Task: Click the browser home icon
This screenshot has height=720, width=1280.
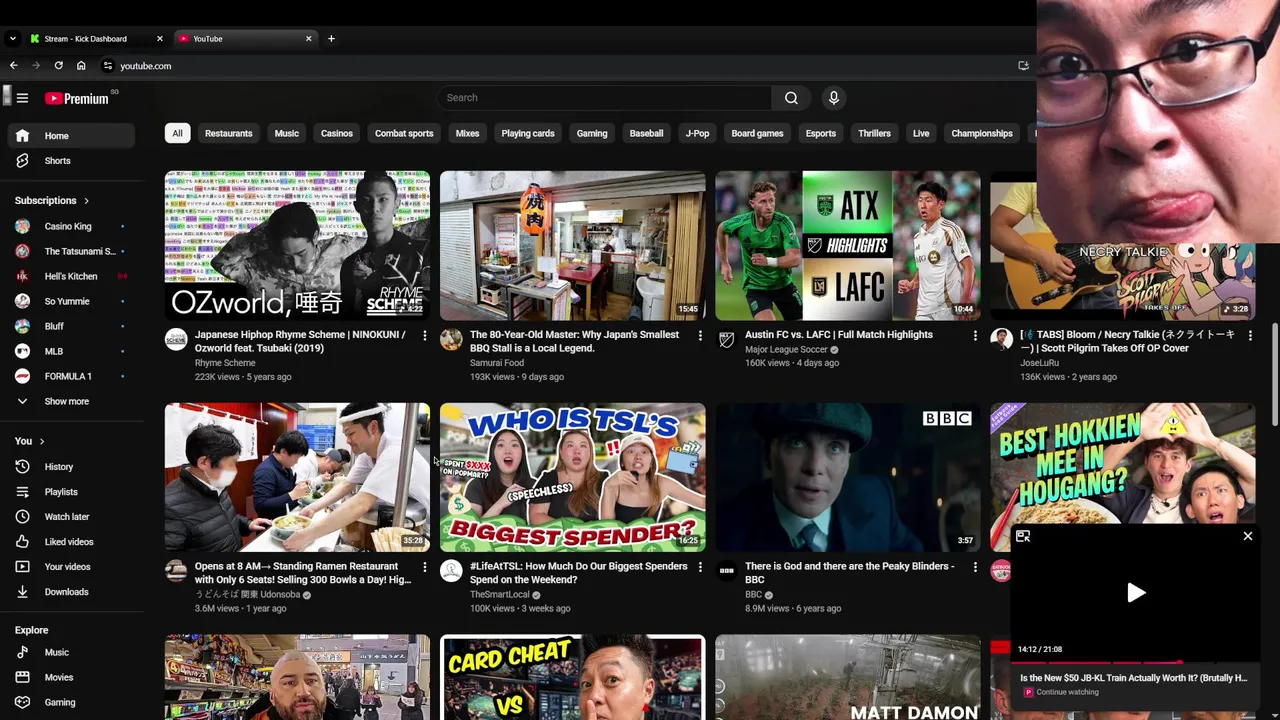Action: pyautogui.click(x=81, y=66)
